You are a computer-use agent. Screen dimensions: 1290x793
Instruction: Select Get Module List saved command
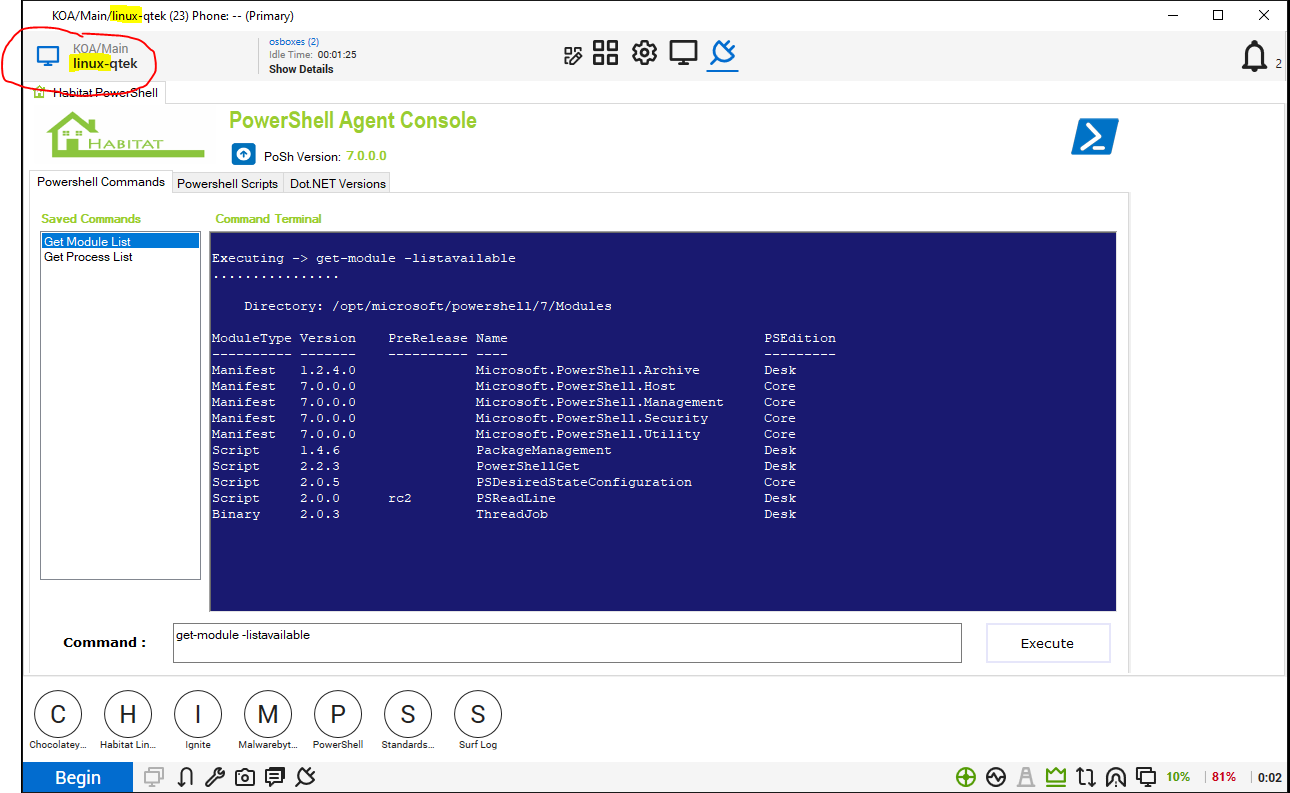[x=120, y=241]
